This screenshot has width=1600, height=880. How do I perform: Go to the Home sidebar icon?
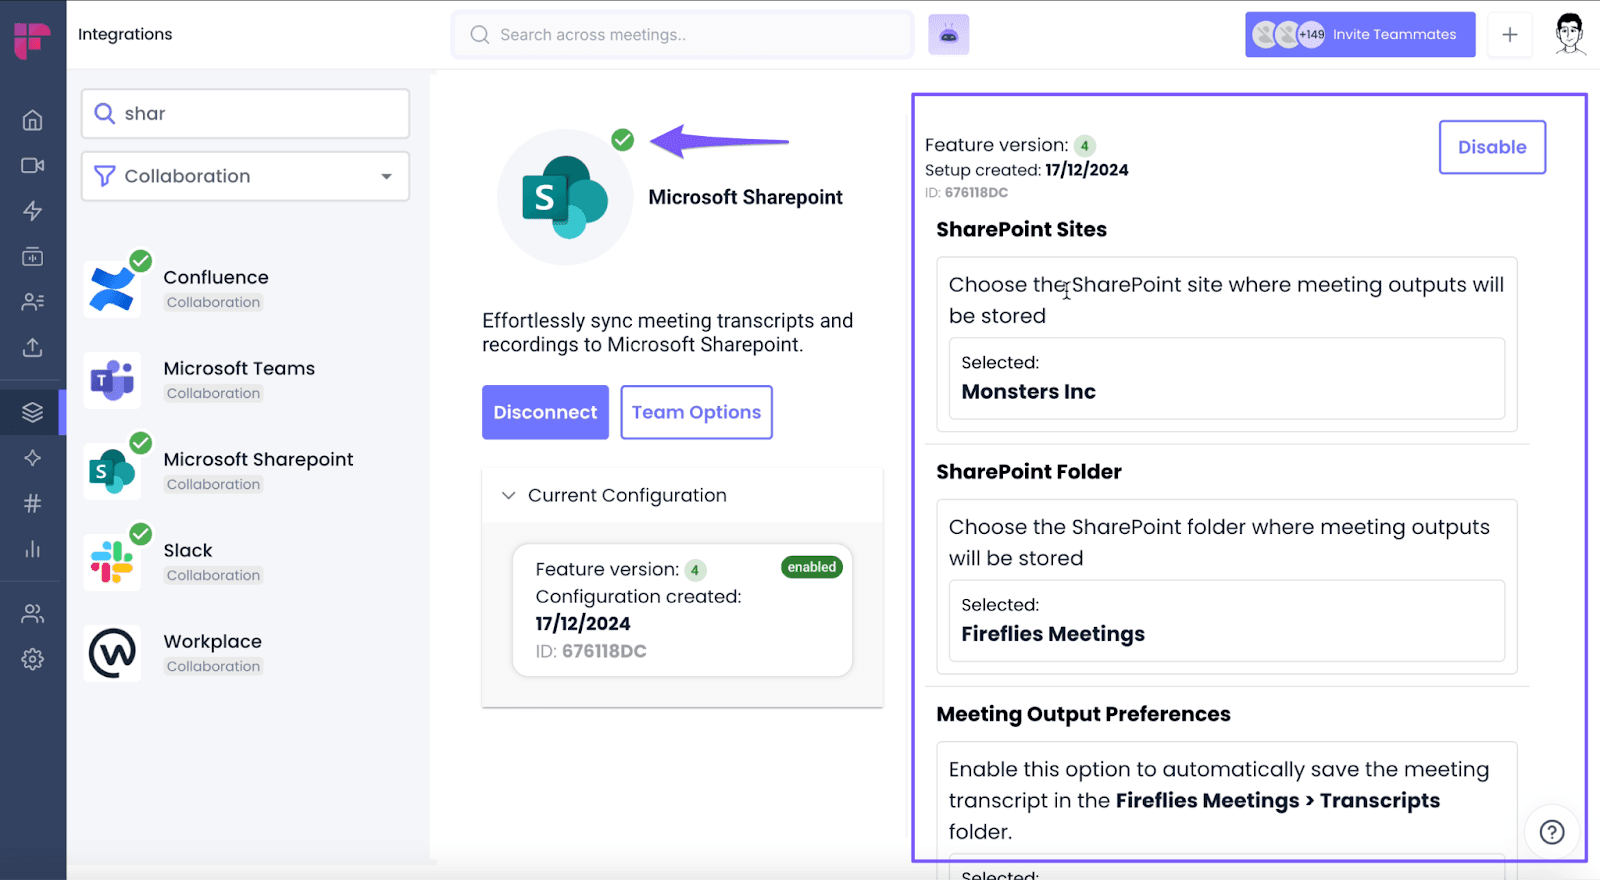tap(33, 120)
